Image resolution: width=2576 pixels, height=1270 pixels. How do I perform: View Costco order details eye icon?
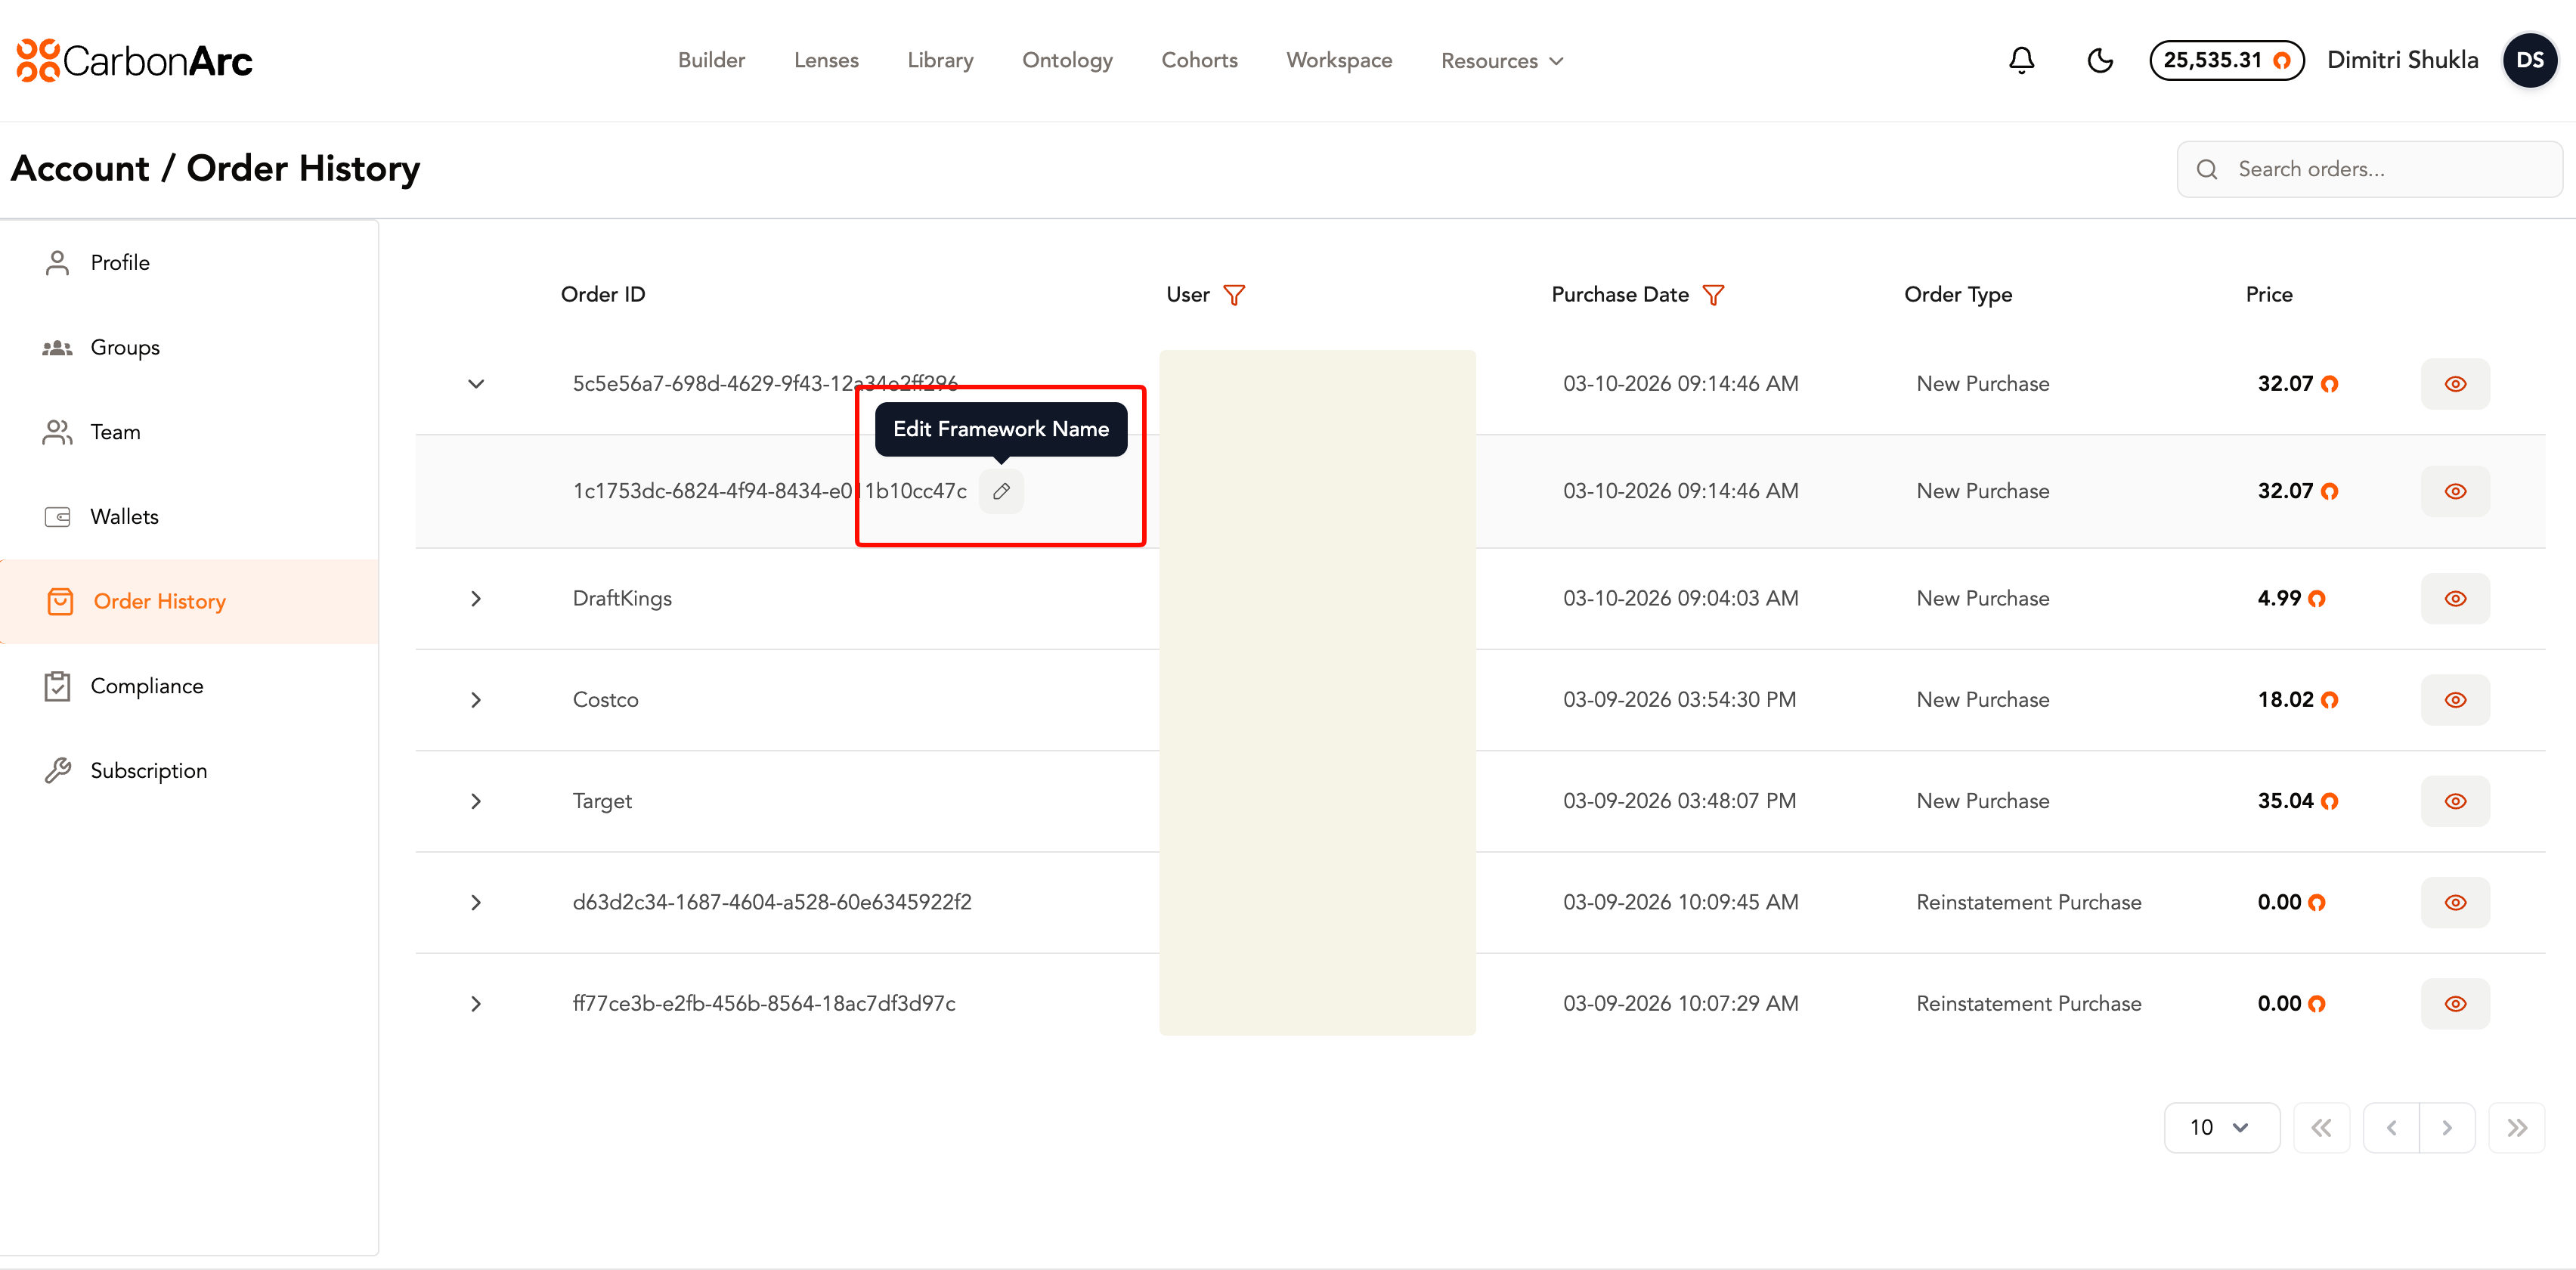[2455, 700]
